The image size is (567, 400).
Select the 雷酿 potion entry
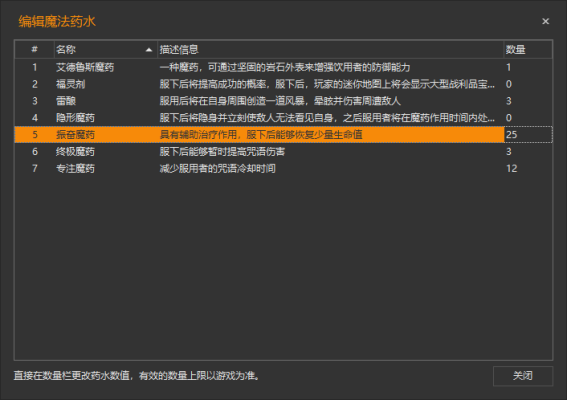pos(284,101)
